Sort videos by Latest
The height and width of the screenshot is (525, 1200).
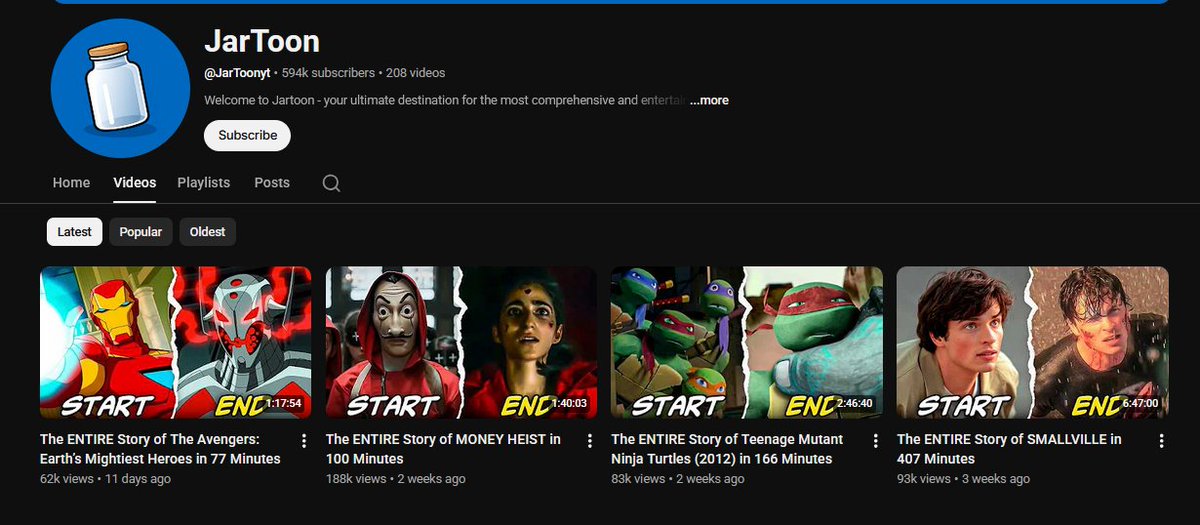click(x=74, y=232)
